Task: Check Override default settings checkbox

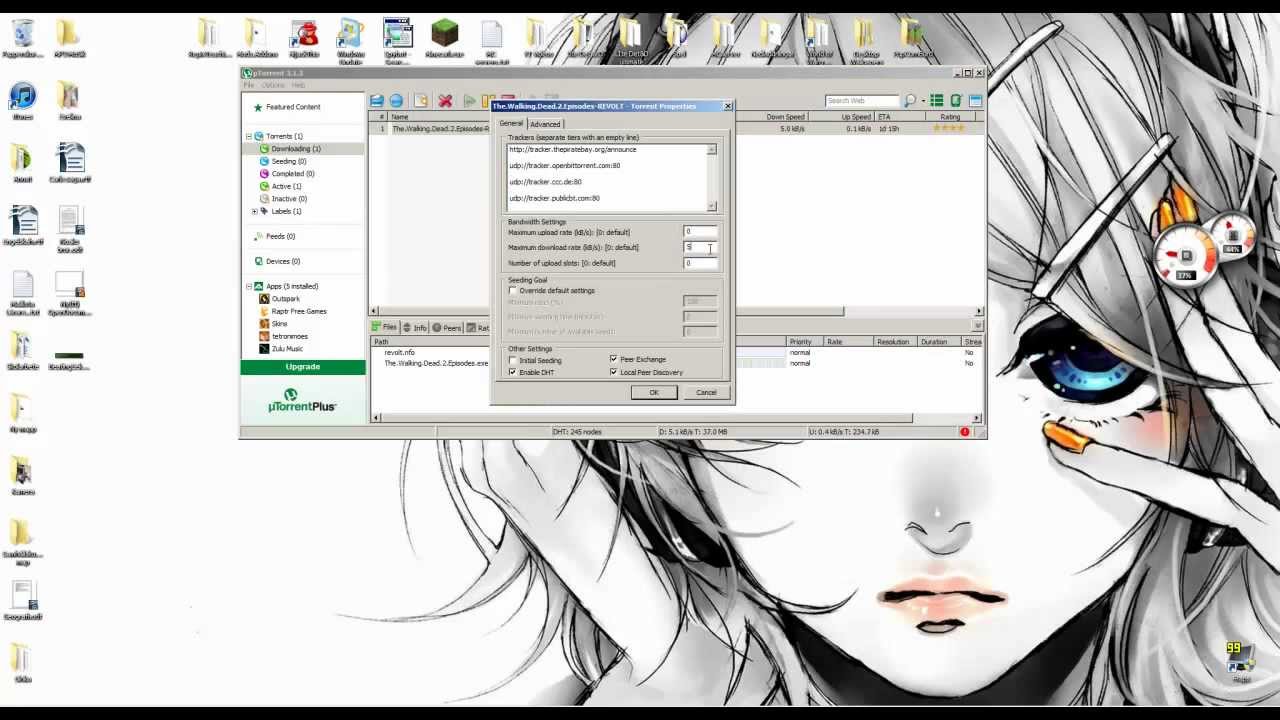Action: 513,291
